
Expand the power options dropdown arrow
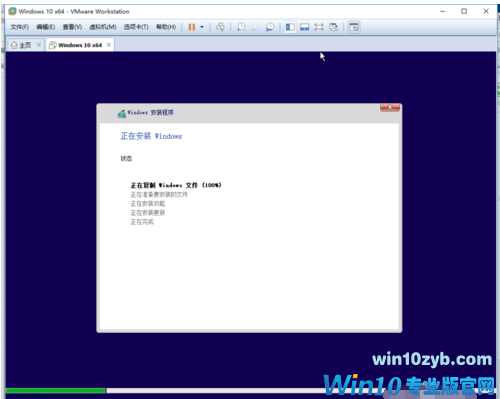coord(202,27)
